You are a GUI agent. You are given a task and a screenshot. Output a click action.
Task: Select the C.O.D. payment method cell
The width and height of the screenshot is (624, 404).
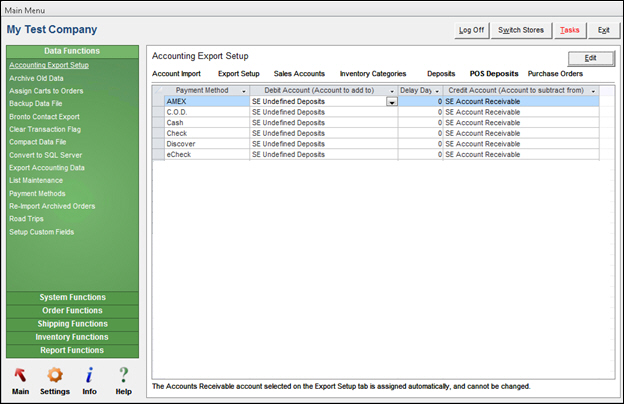207,112
